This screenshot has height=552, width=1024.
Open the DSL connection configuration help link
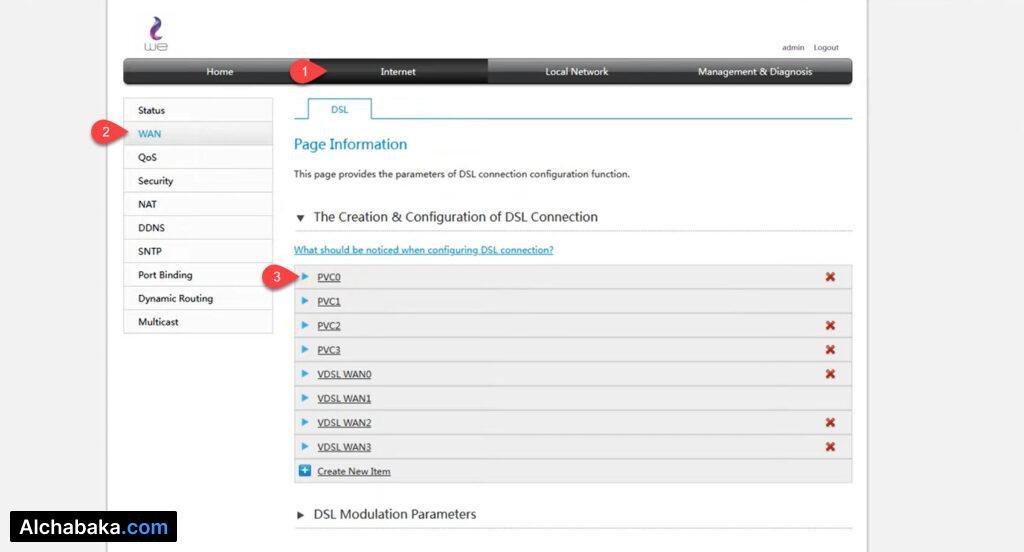(423, 250)
